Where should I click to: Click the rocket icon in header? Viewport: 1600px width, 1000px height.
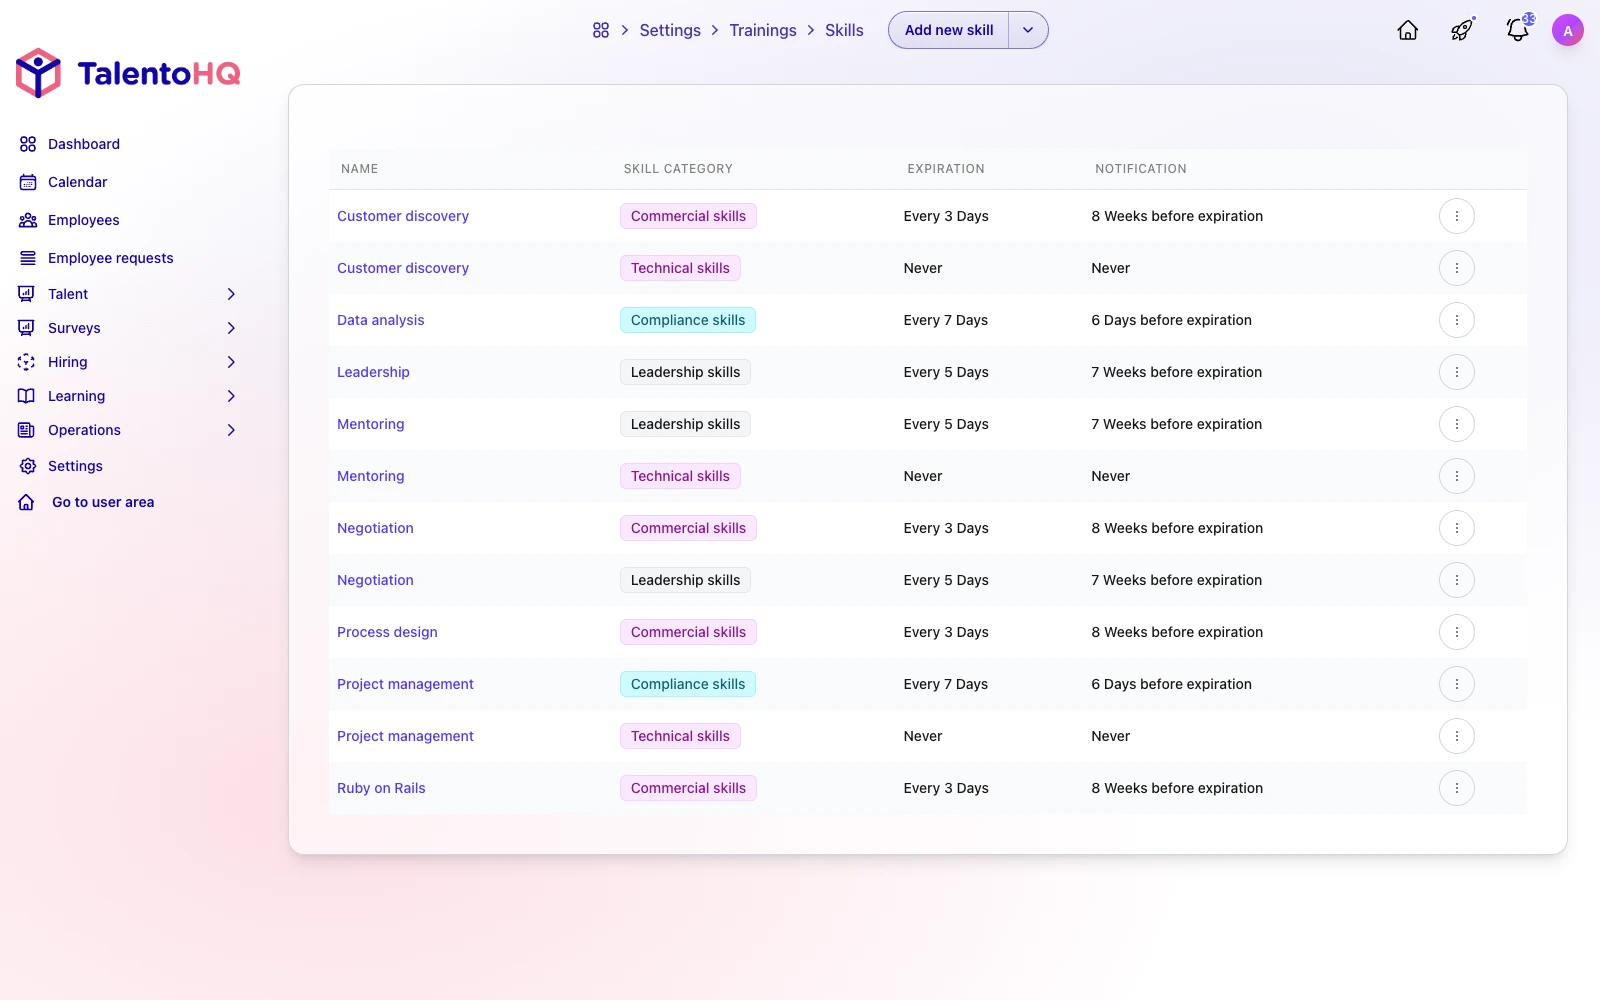(1462, 30)
